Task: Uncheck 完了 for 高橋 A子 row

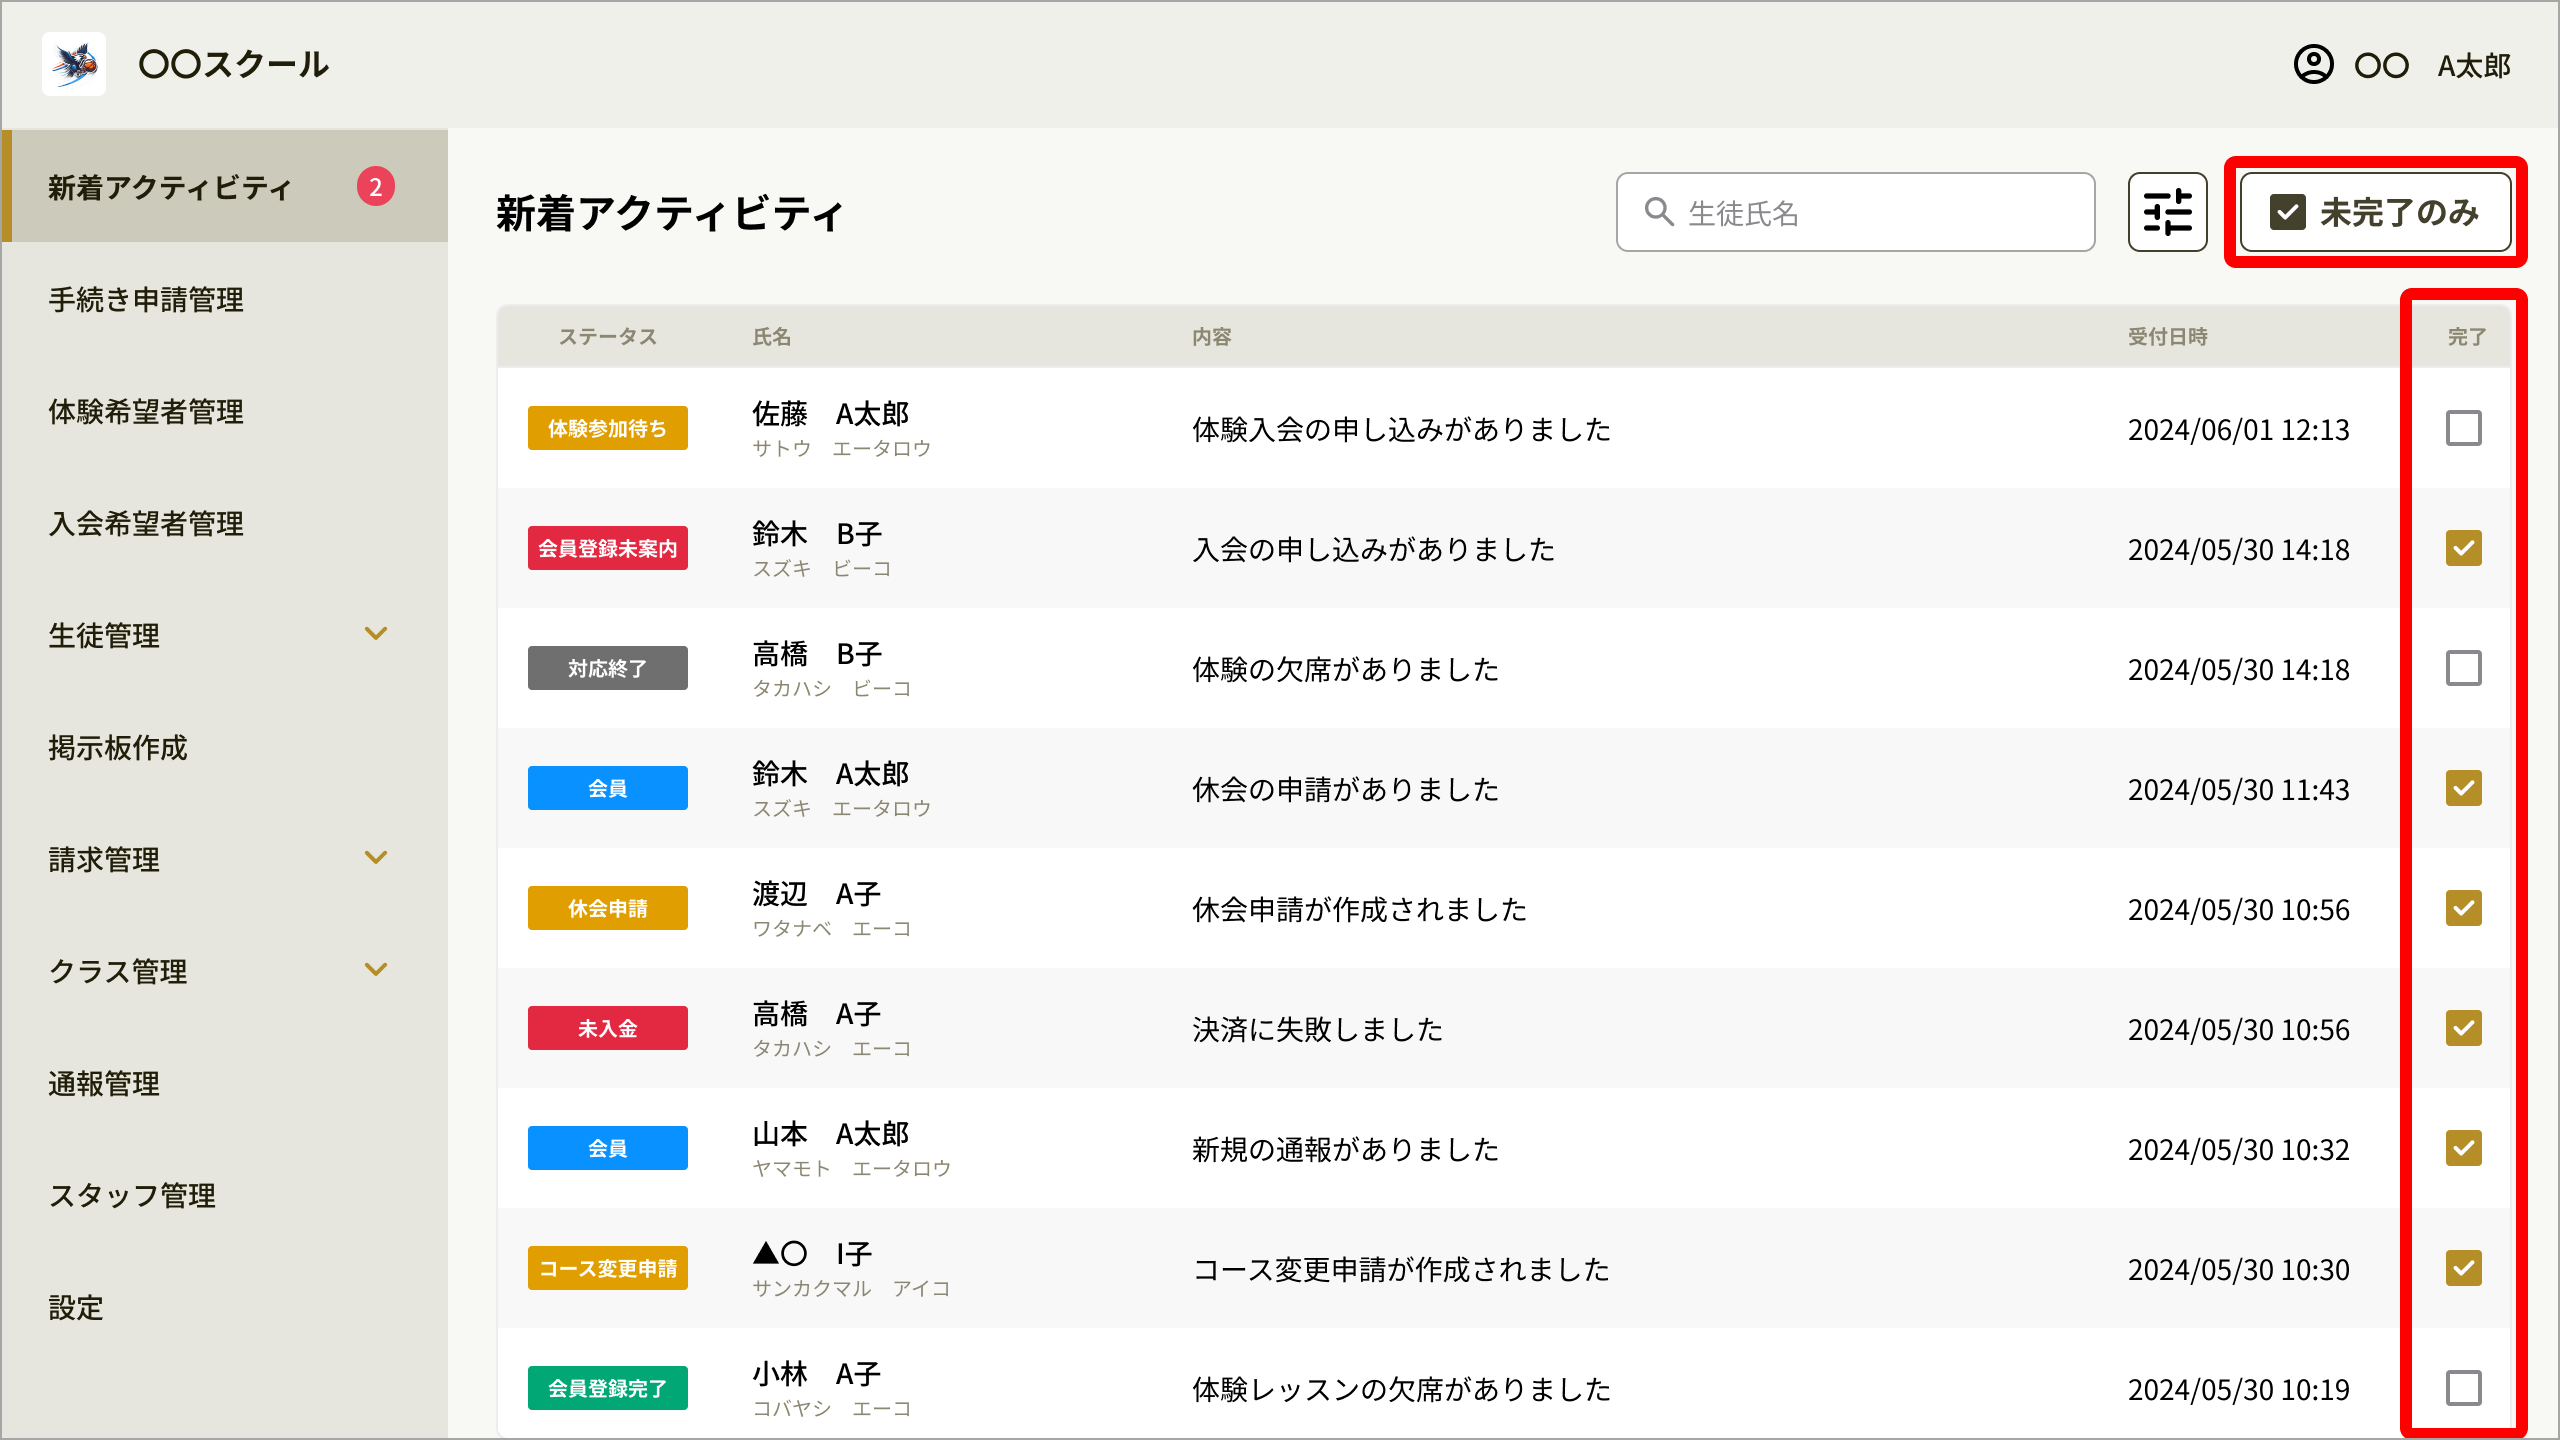Action: point(2463,1028)
